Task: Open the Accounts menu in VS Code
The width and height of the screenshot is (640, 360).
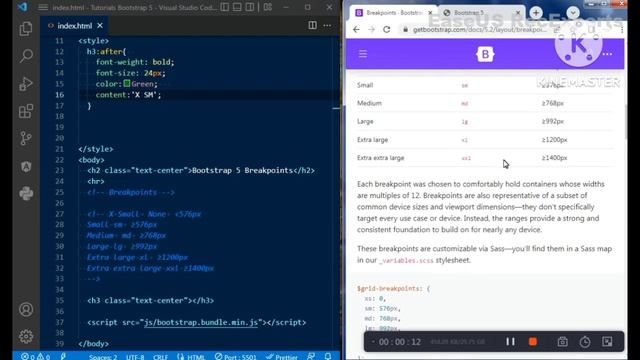Action: click(26, 310)
